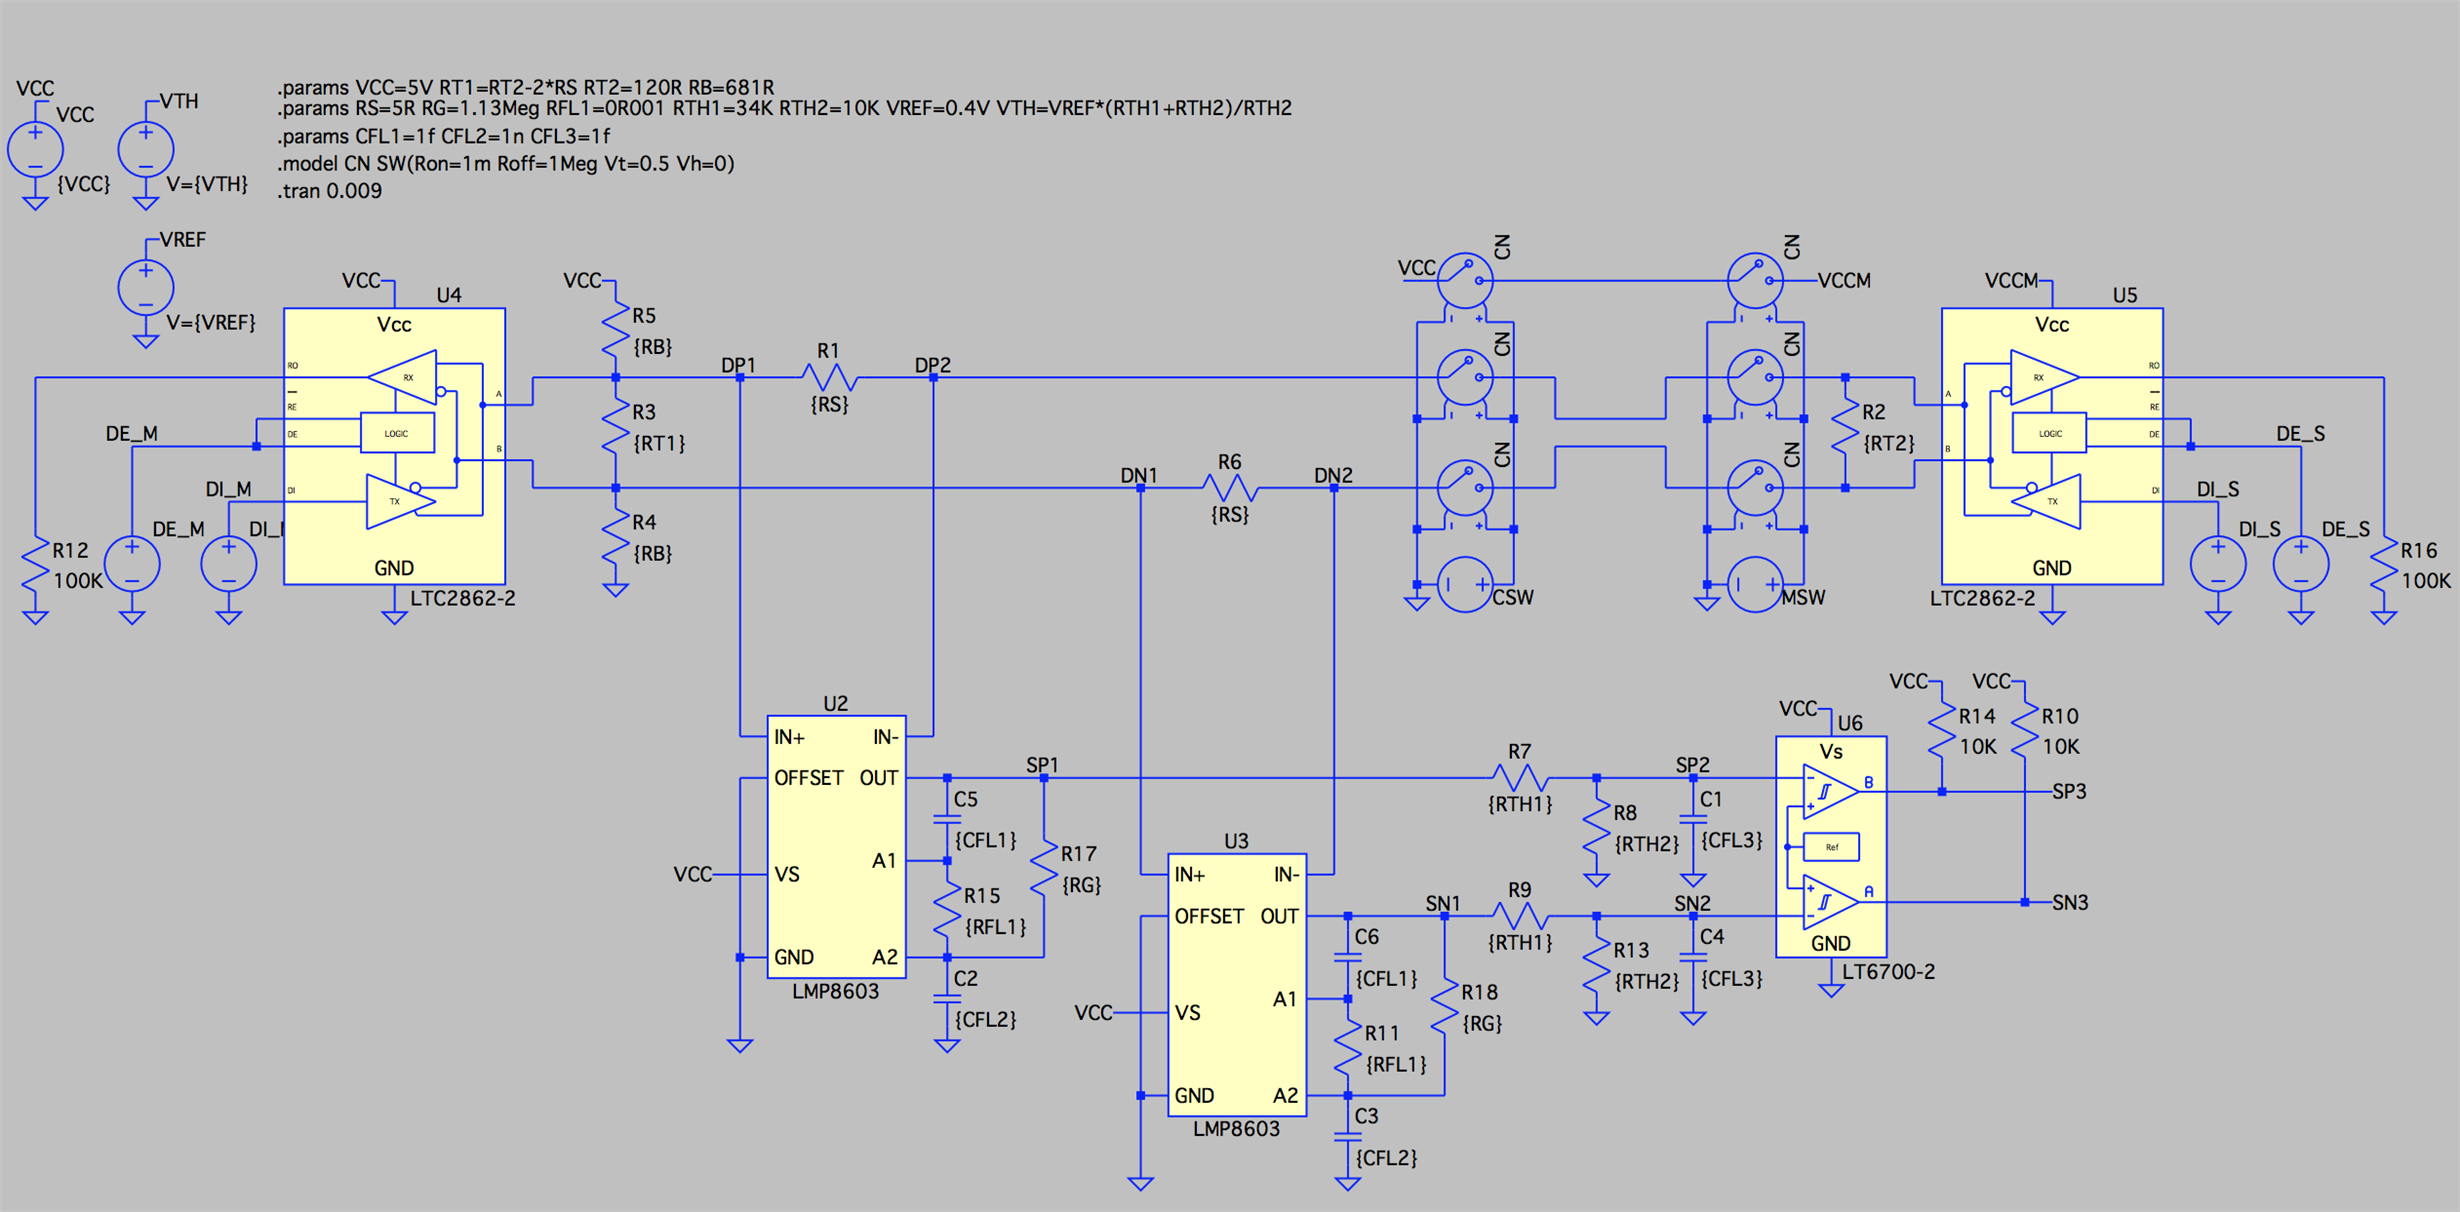This screenshot has height=1212, width=2460.
Task: Click capacitor C4 near SN2
Action: 1693,957
